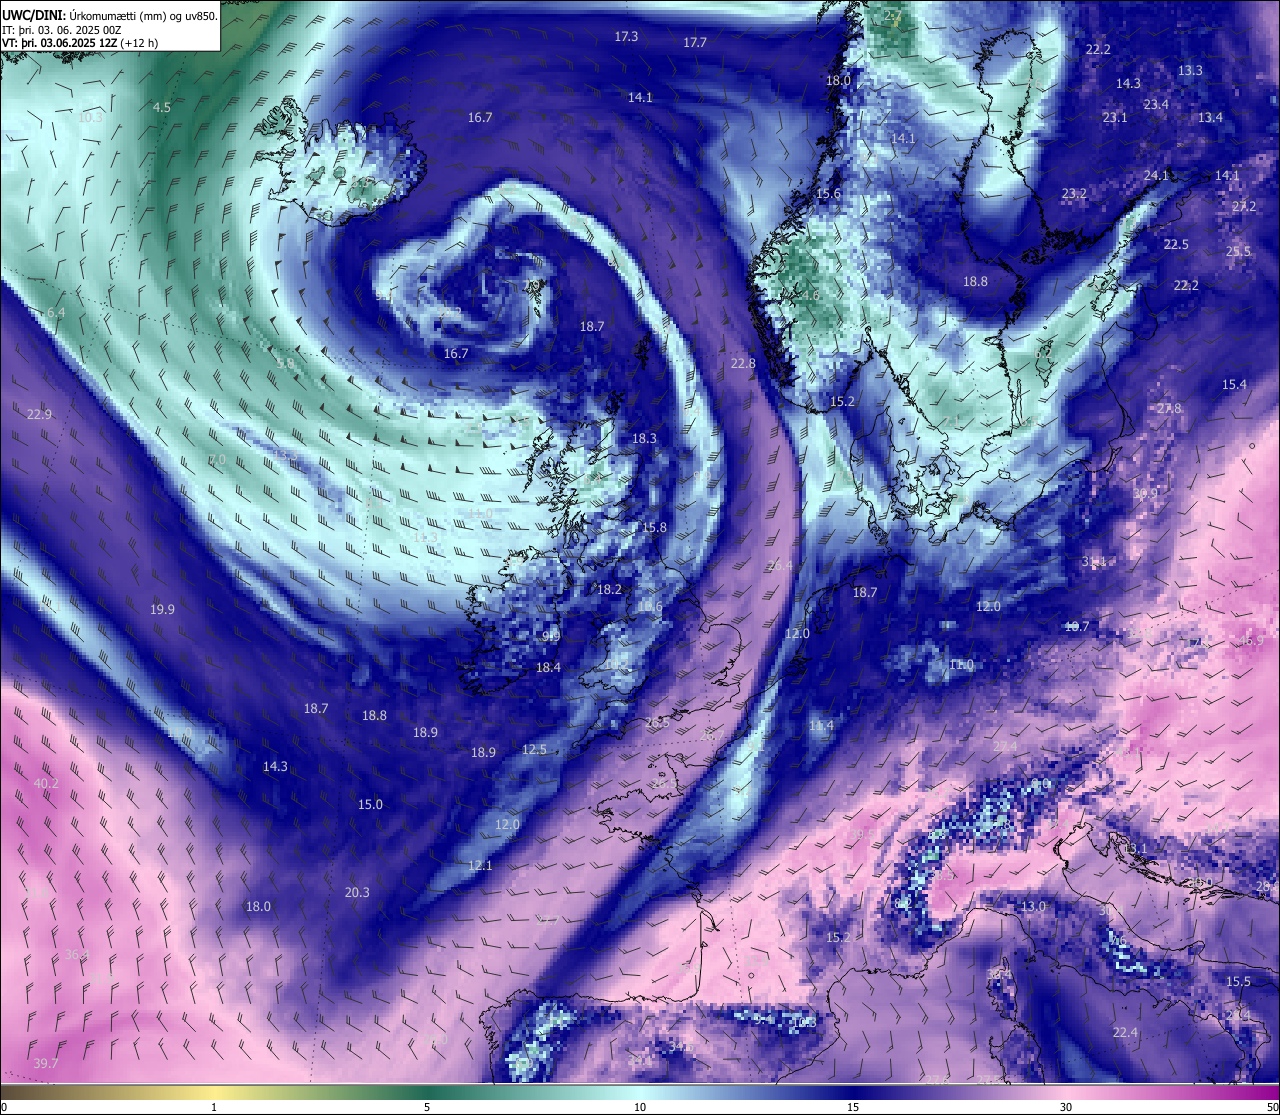Click the colorbar tick label '10'

(640, 1107)
